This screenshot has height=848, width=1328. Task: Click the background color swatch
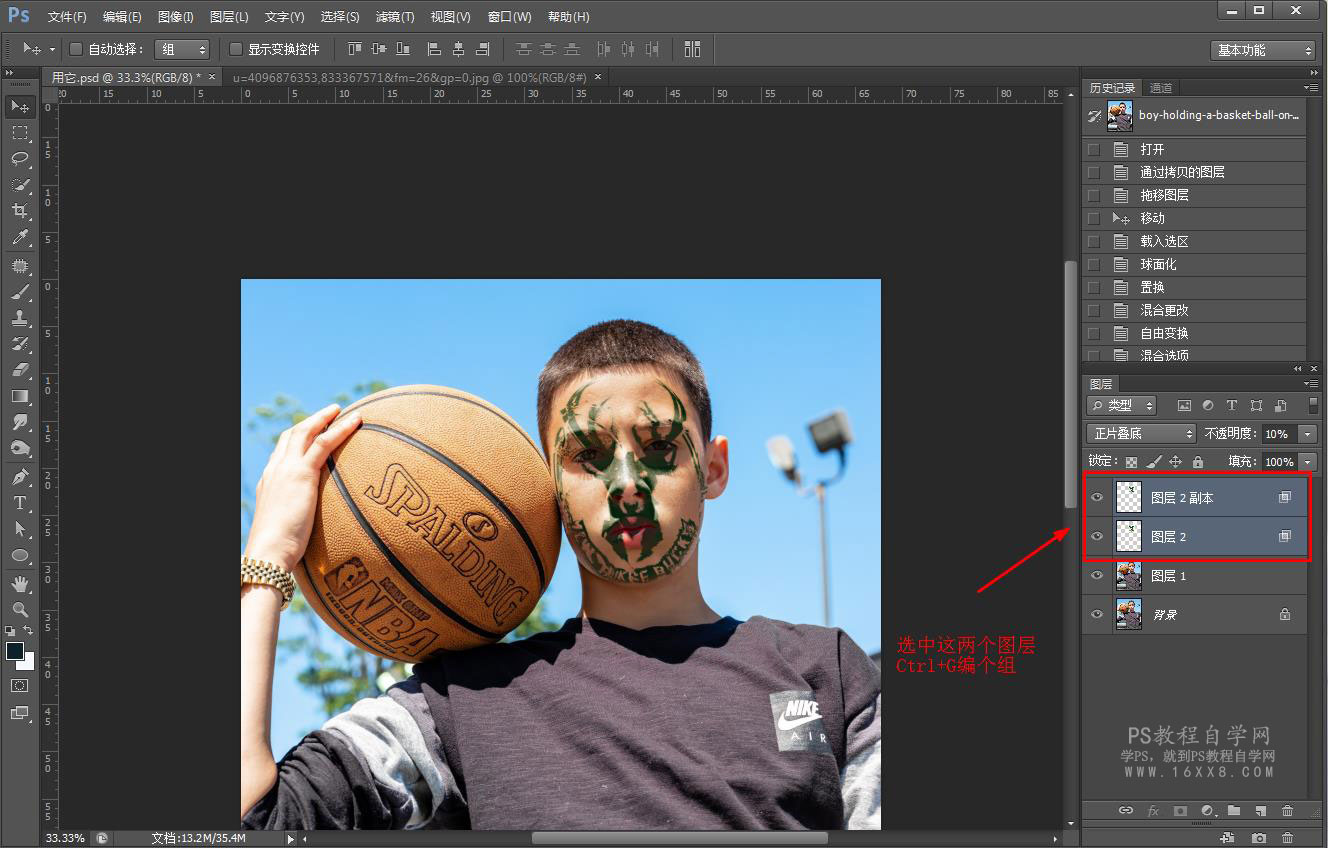[29, 664]
